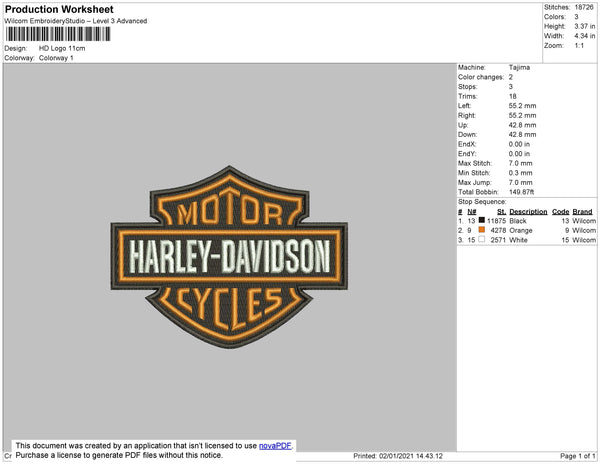Click the 'Purchase a license' notice line
This screenshot has width=600, height=464.
(x=119, y=455)
